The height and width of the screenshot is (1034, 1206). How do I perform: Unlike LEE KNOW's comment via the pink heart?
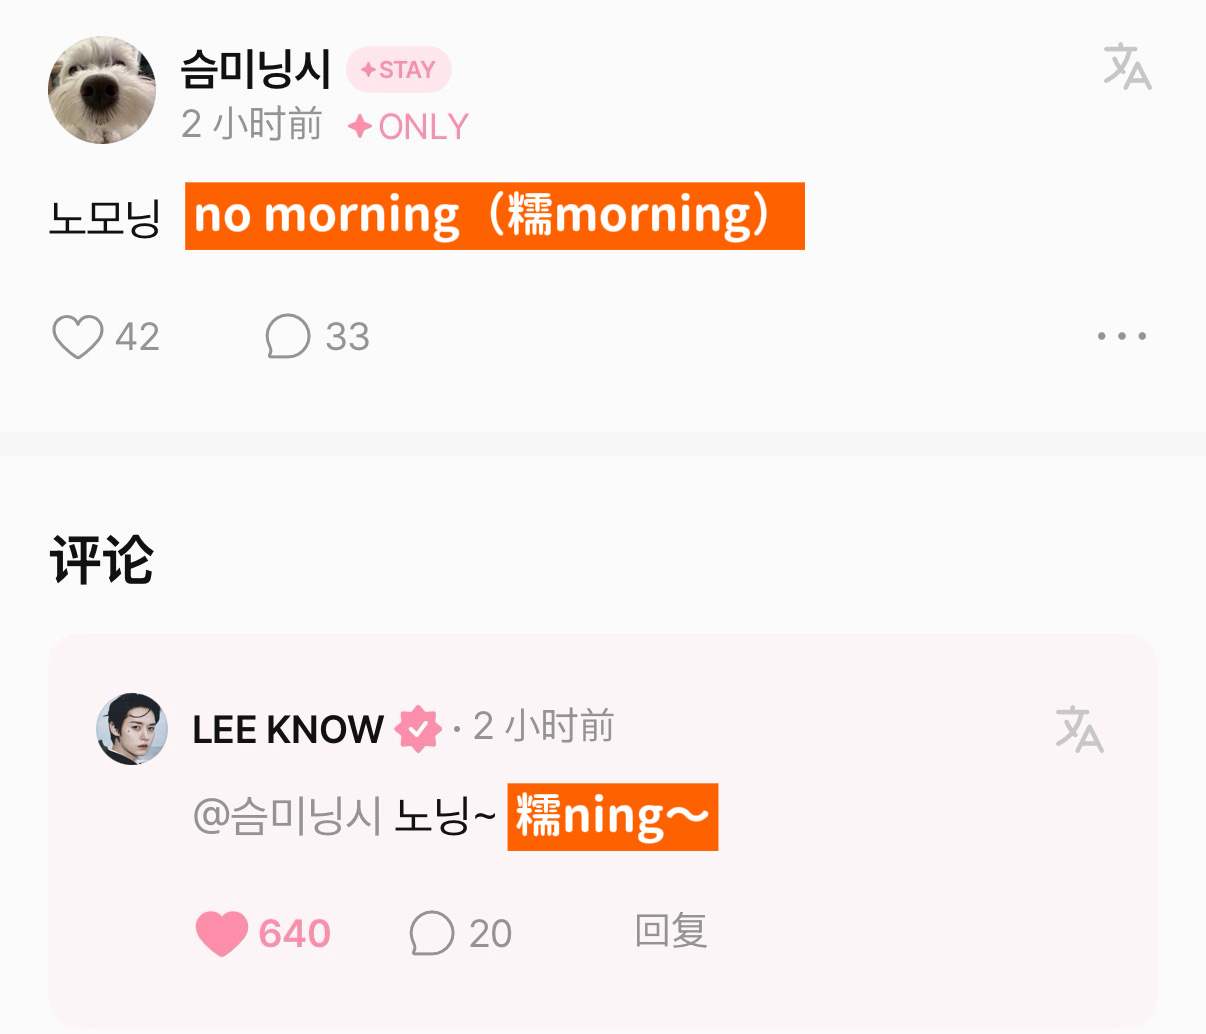[221, 933]
